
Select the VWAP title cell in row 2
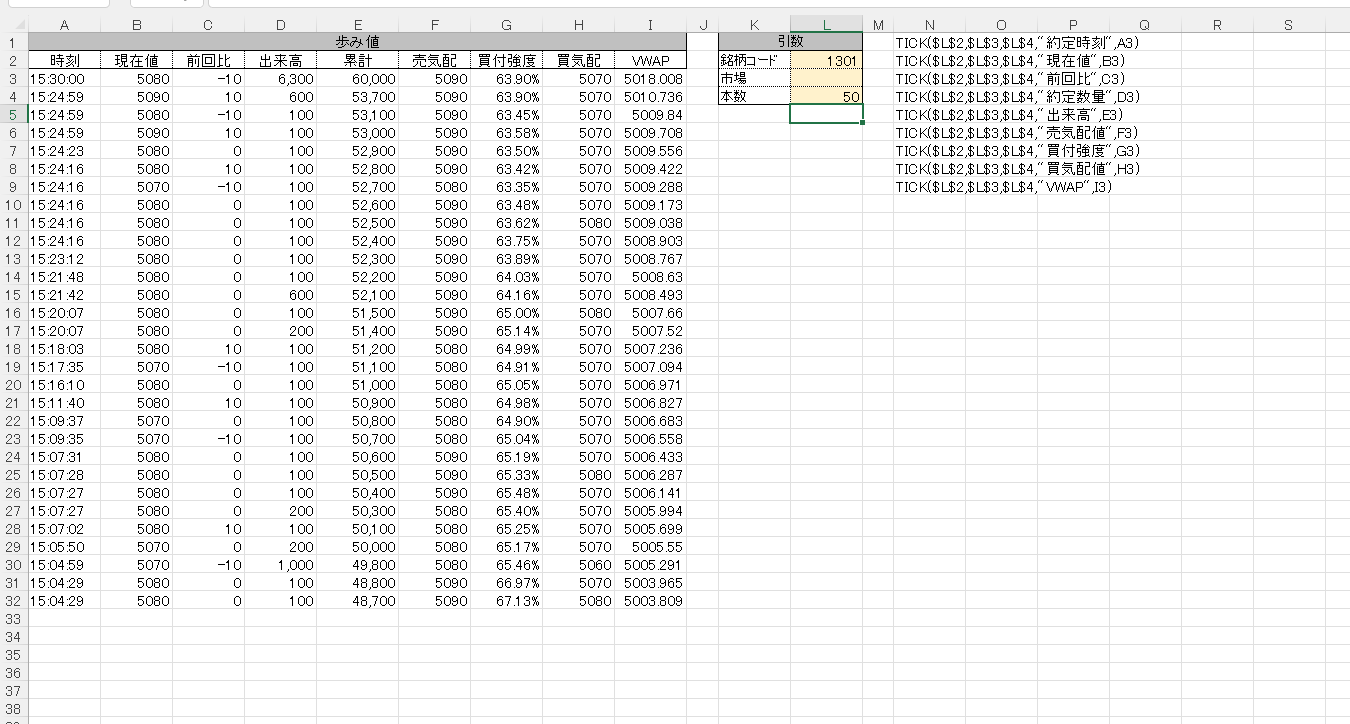(650, 61)
